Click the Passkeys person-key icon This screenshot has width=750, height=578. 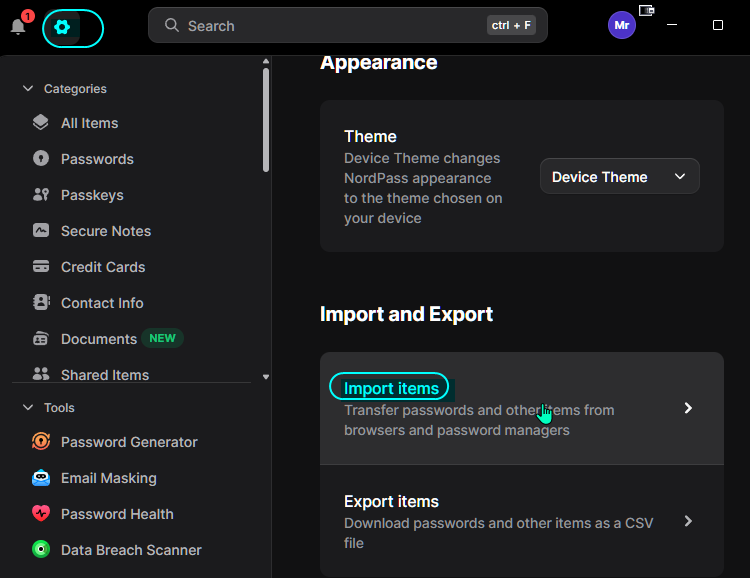(x=41, y=194)
